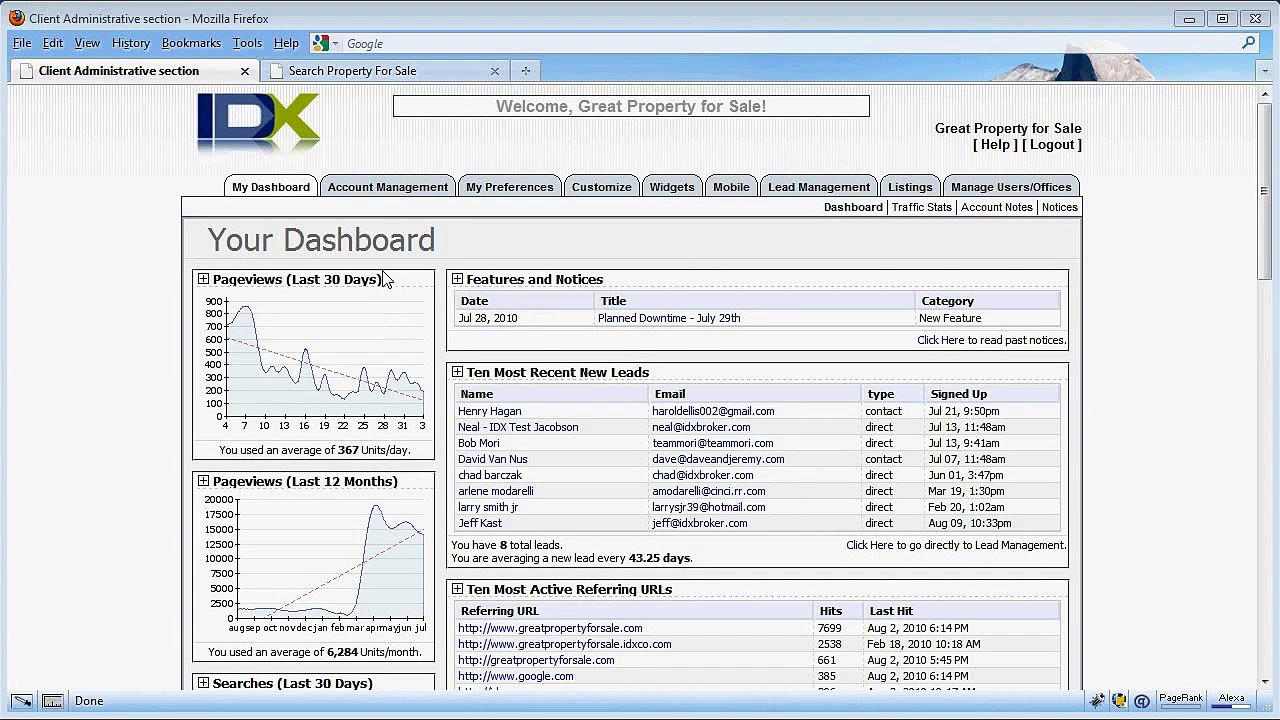Open lead Henry Hagan

490,411
